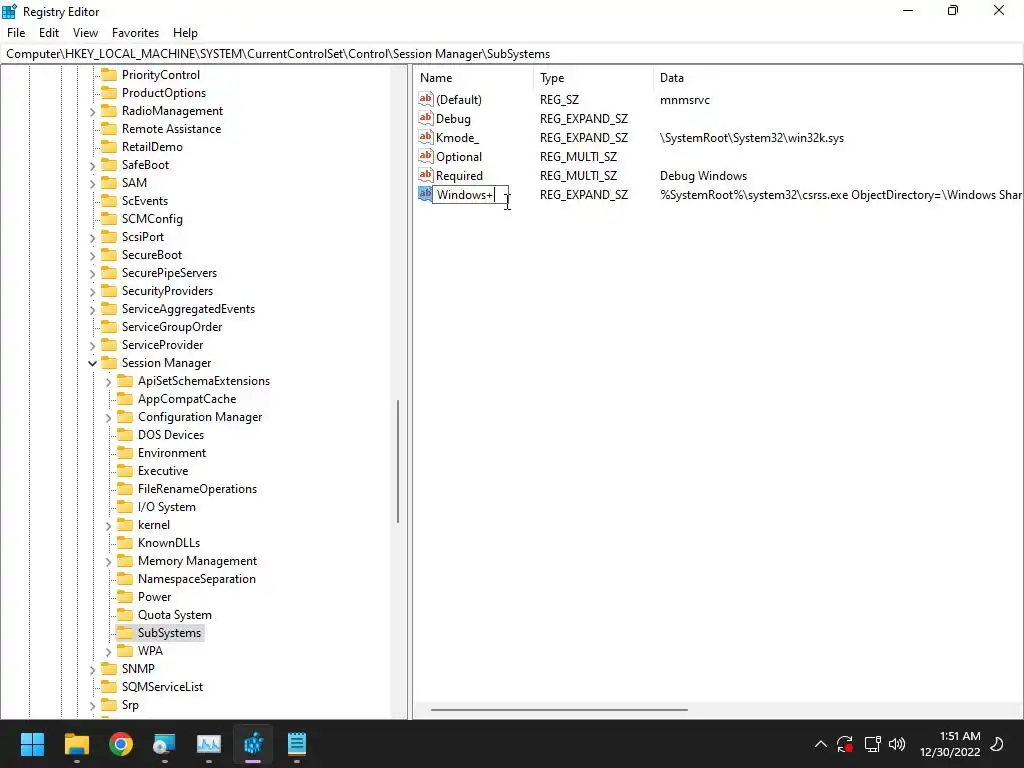The height and width of the screenshot is (768, 1024).
Task: Click the network tray icon
Action: pyautogui.click(x=872, y=743)
